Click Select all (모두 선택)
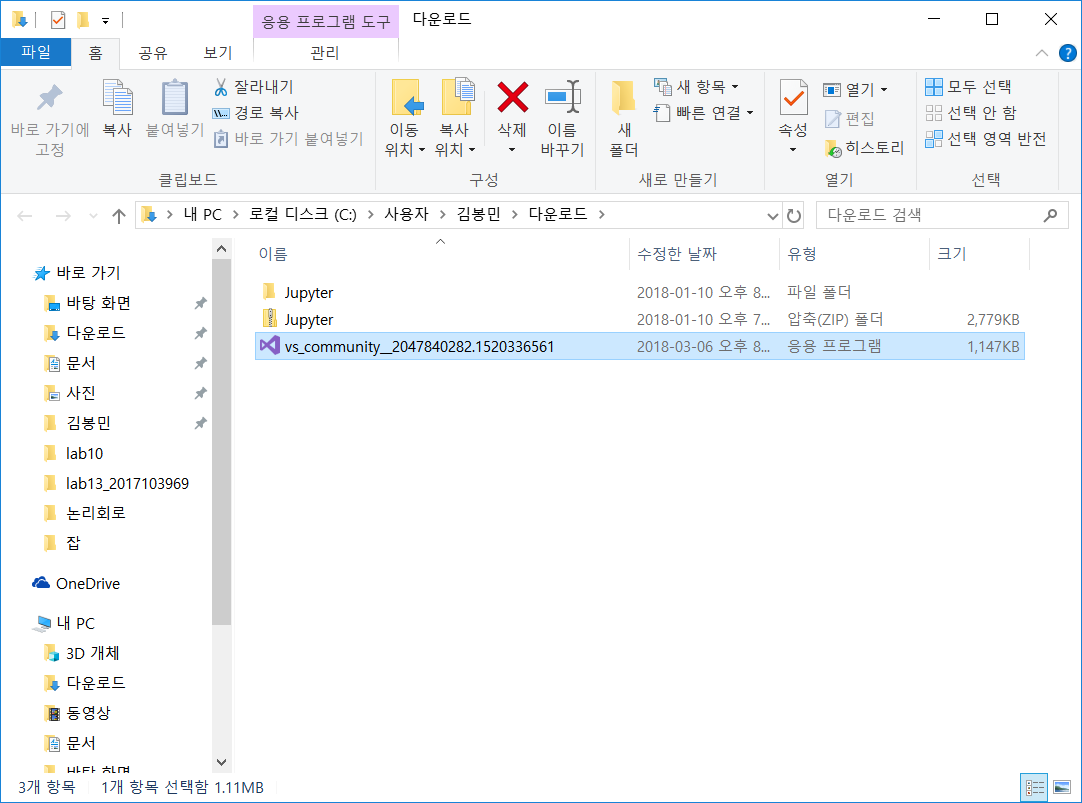The width and height of the screenshot is (1082, 803). click(x=968, y=87)
